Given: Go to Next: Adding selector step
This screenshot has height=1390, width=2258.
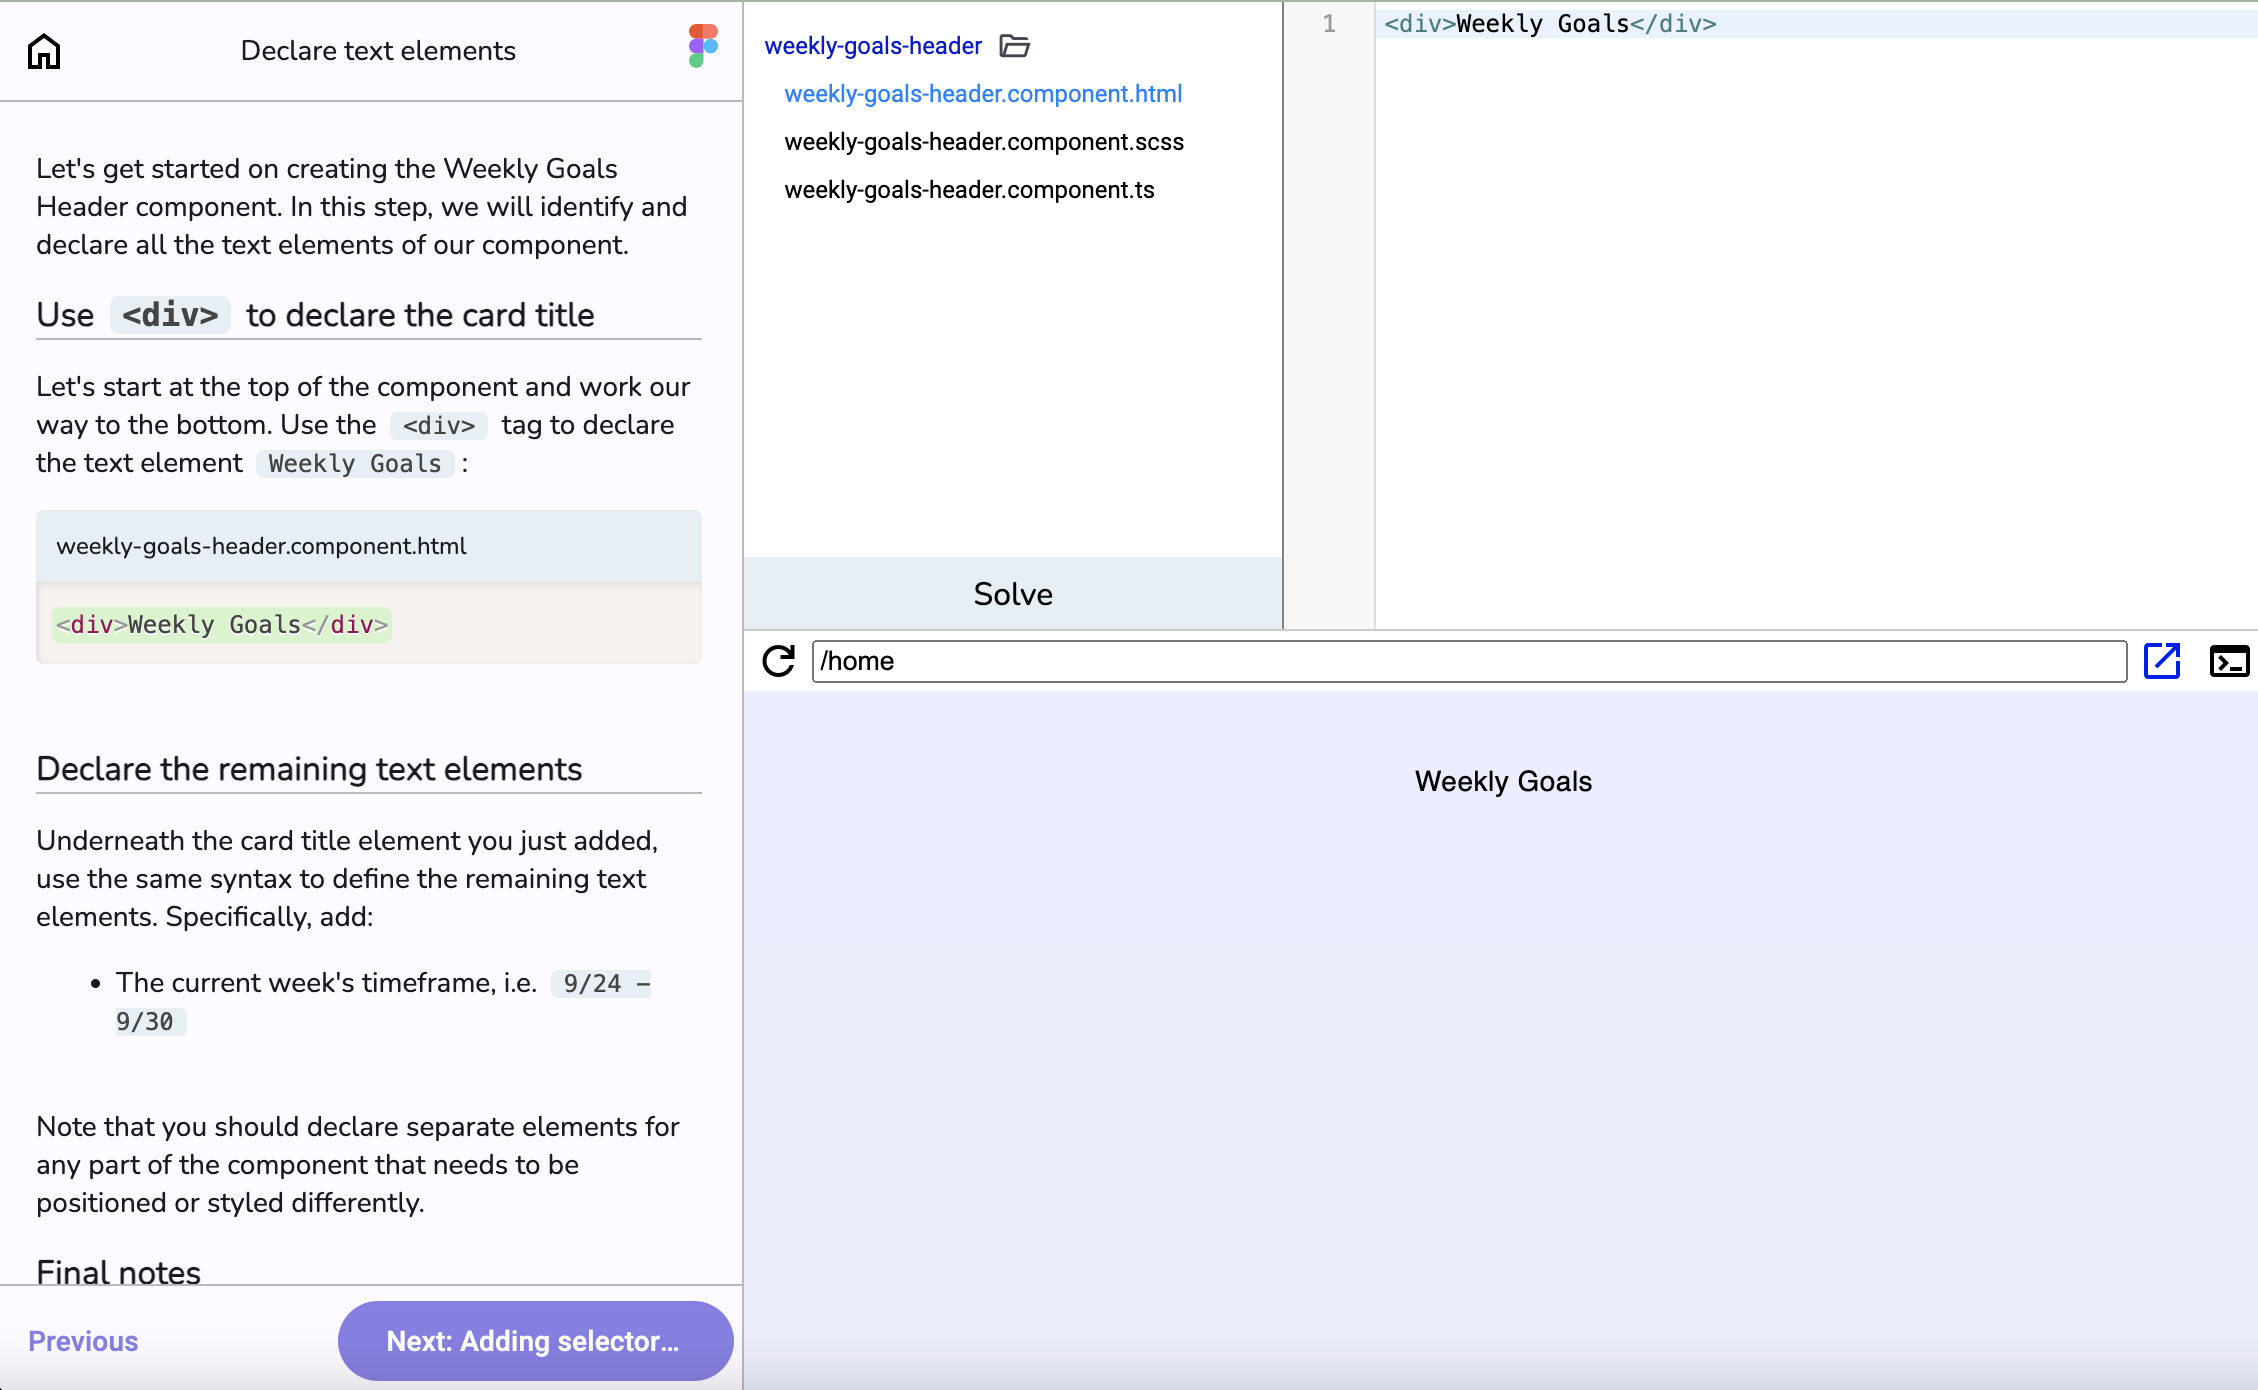Looking at the screenshot, I should pyautogui.click(x=535, y=1341).
